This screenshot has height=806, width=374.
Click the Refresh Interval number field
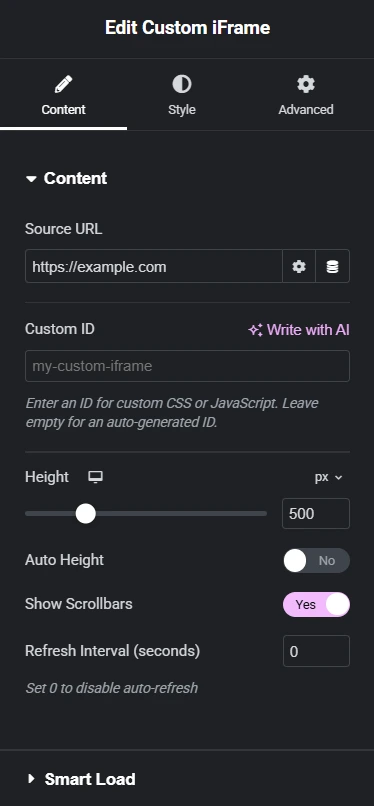(316, 651)
